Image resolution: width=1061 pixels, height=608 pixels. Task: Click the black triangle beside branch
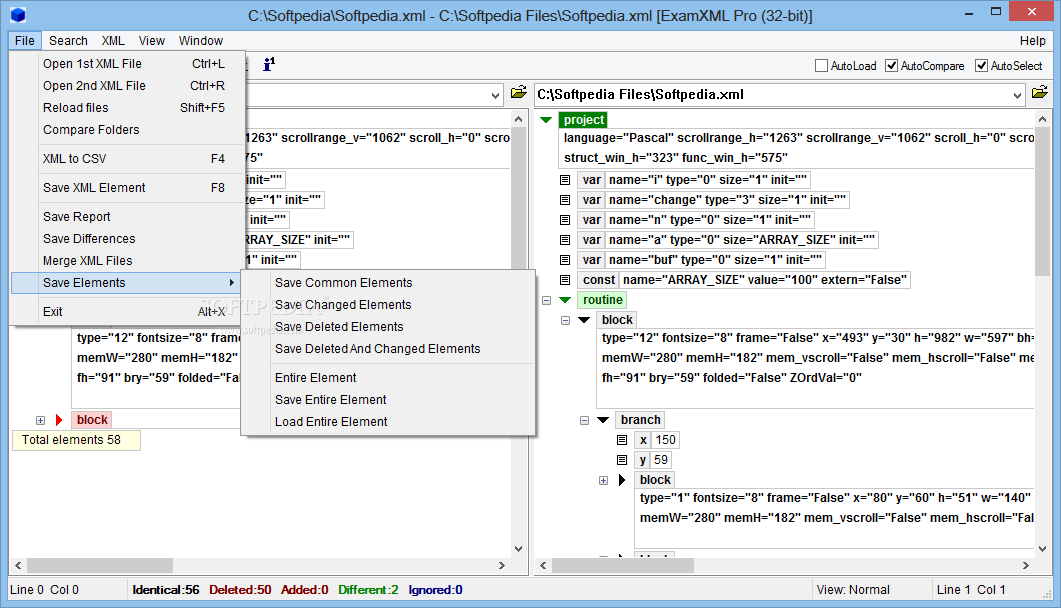(x=603, y=420)
